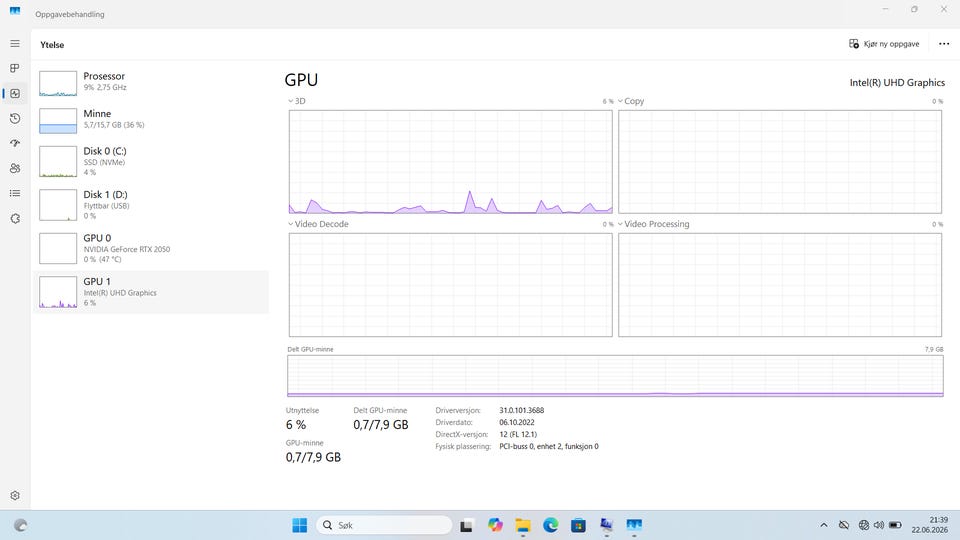The width and height of the screenshot is (960, 540).
Task: Select Minne in the performance list
Action: (151, 119)
